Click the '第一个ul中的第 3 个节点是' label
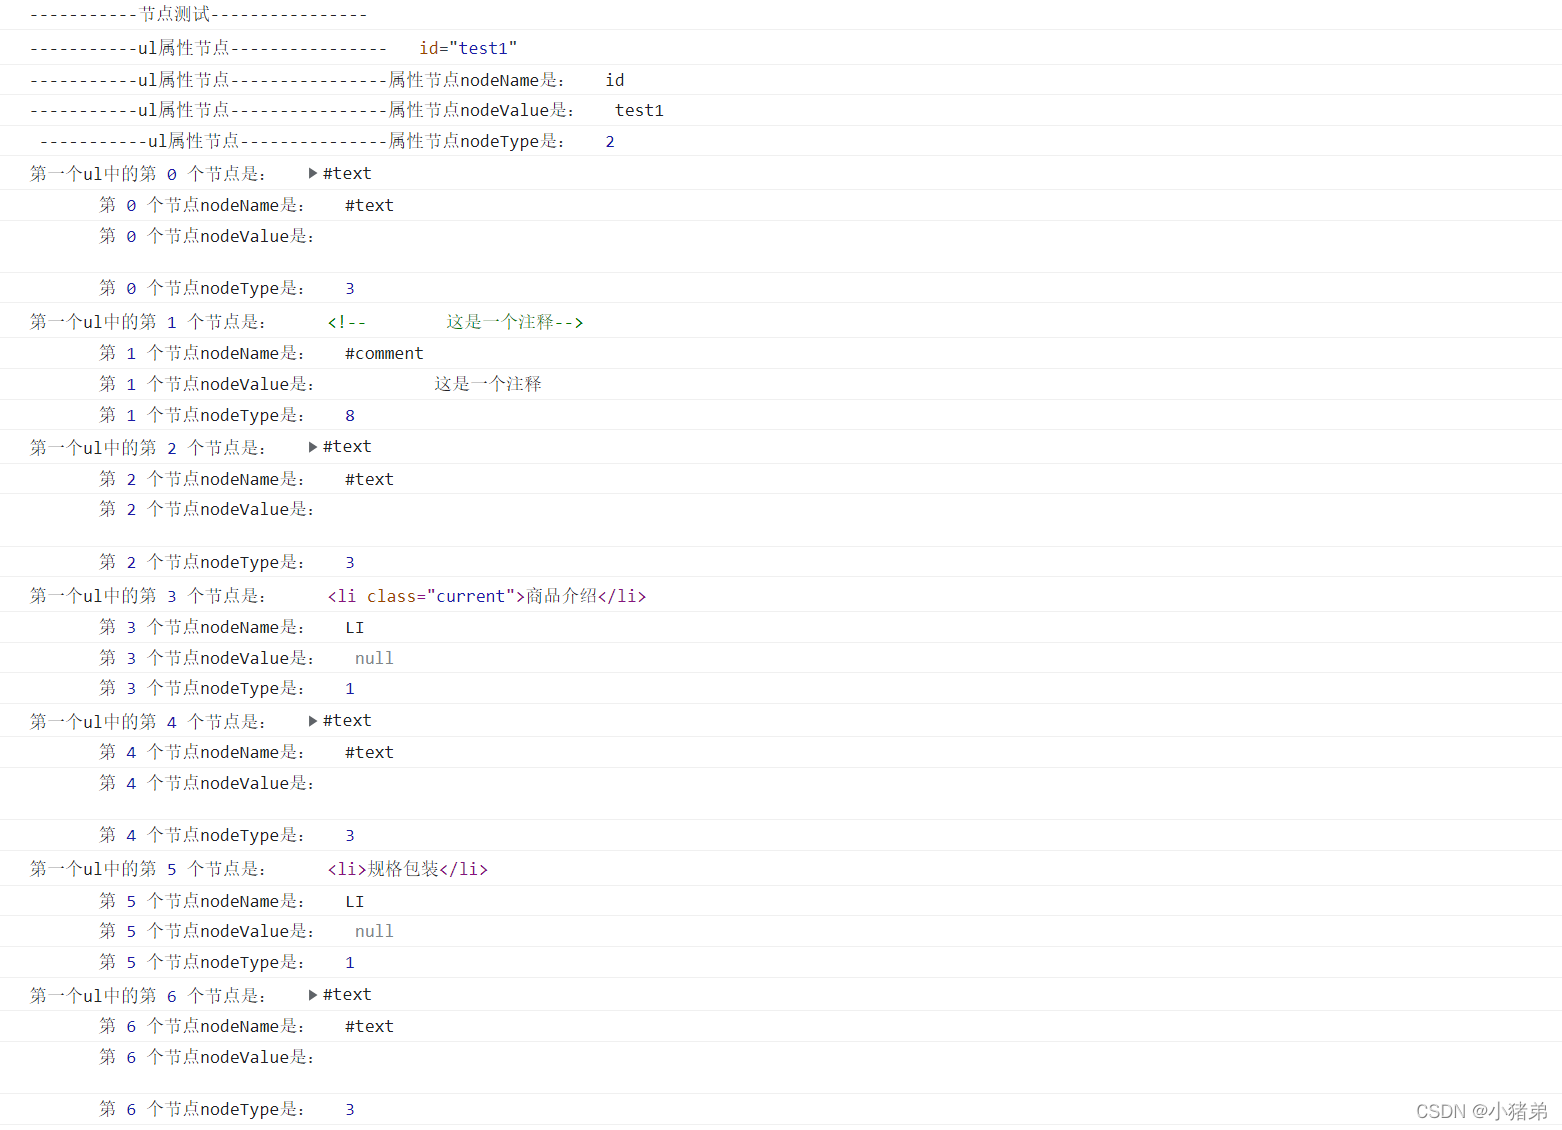Screen dimensions: 1562x1130 [148, 596]
